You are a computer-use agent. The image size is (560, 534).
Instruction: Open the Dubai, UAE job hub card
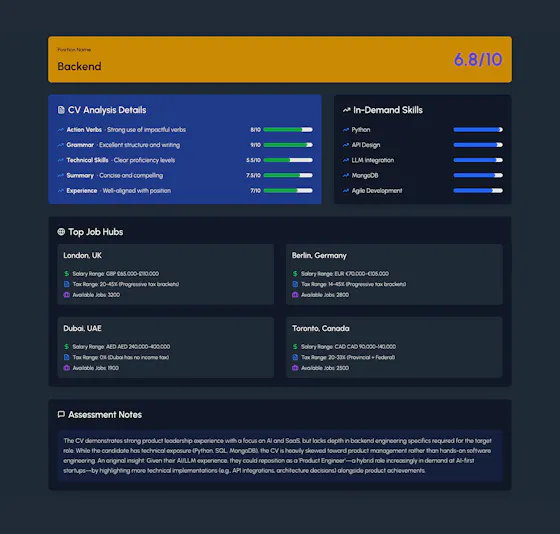coord(166,348)
